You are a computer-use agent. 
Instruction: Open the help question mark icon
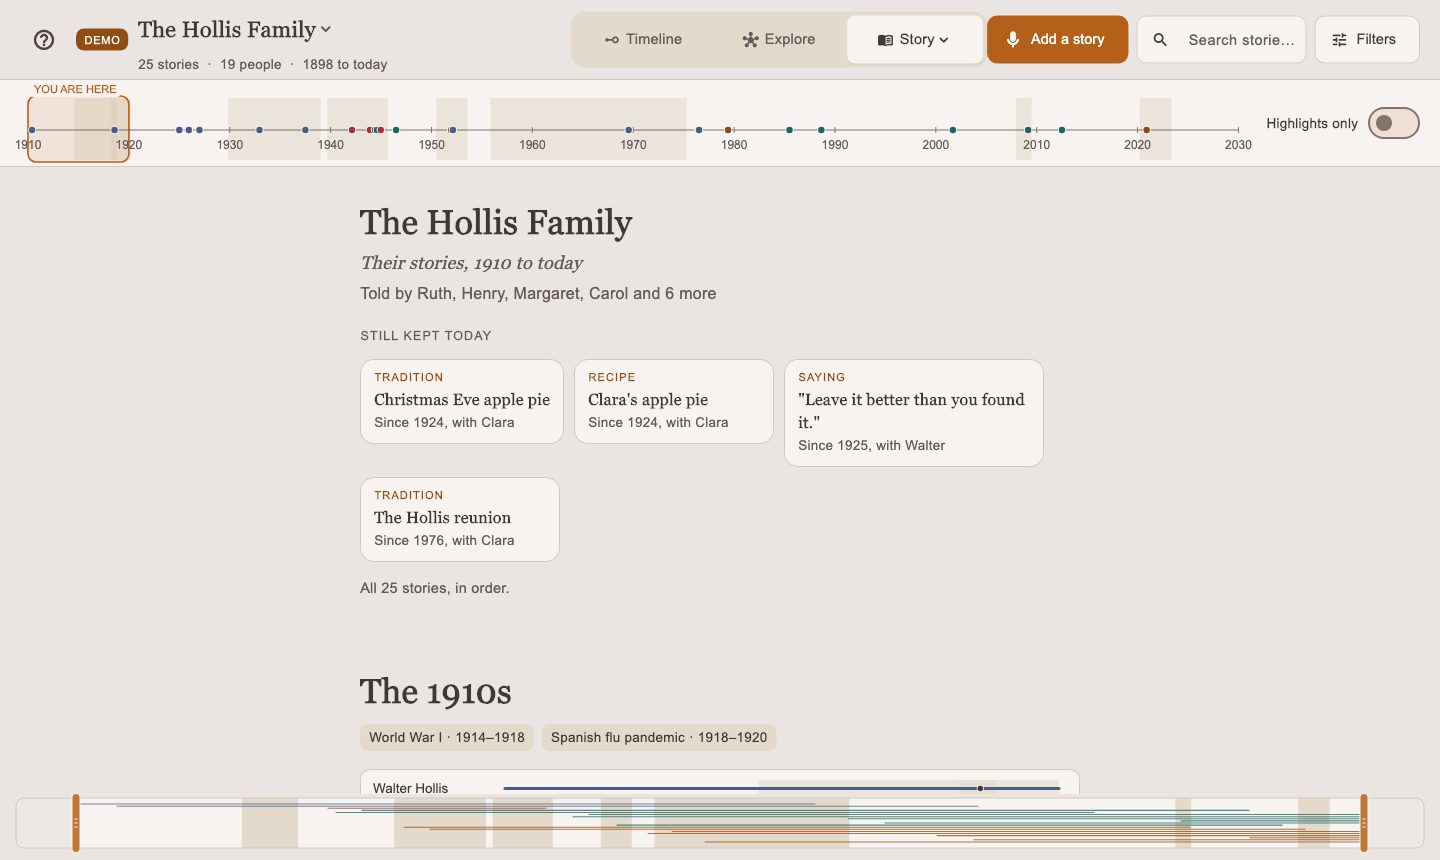pyautogui.click(x=44, y=40)
